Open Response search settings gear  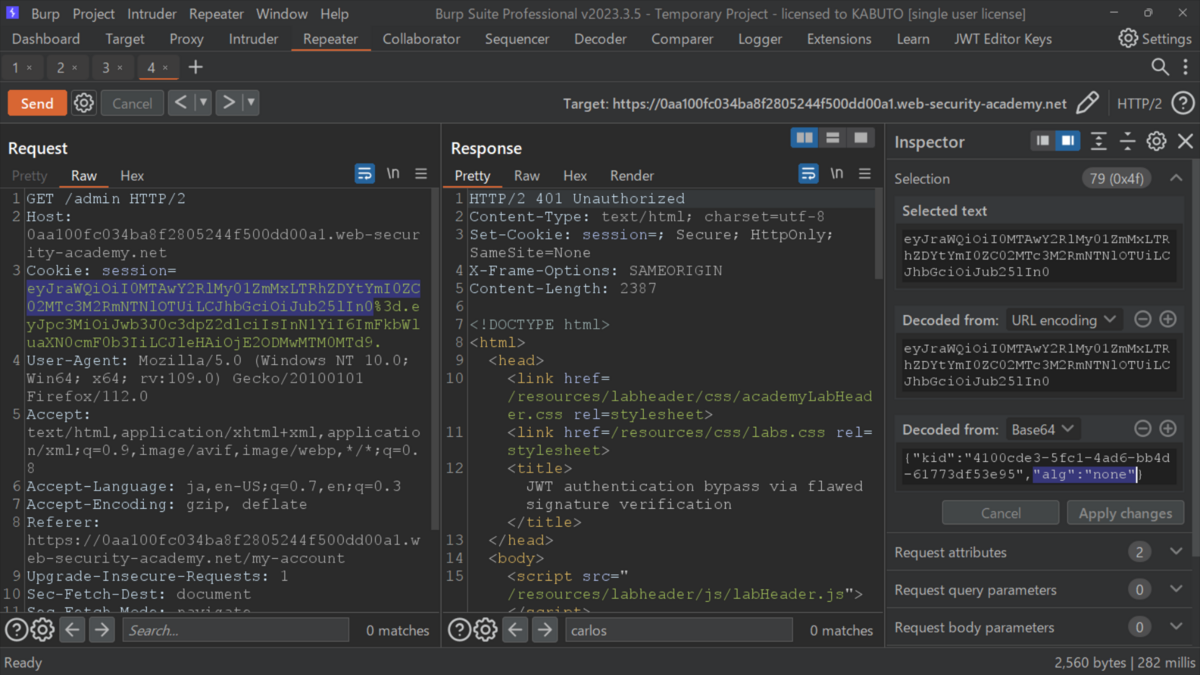coord(485,630)
